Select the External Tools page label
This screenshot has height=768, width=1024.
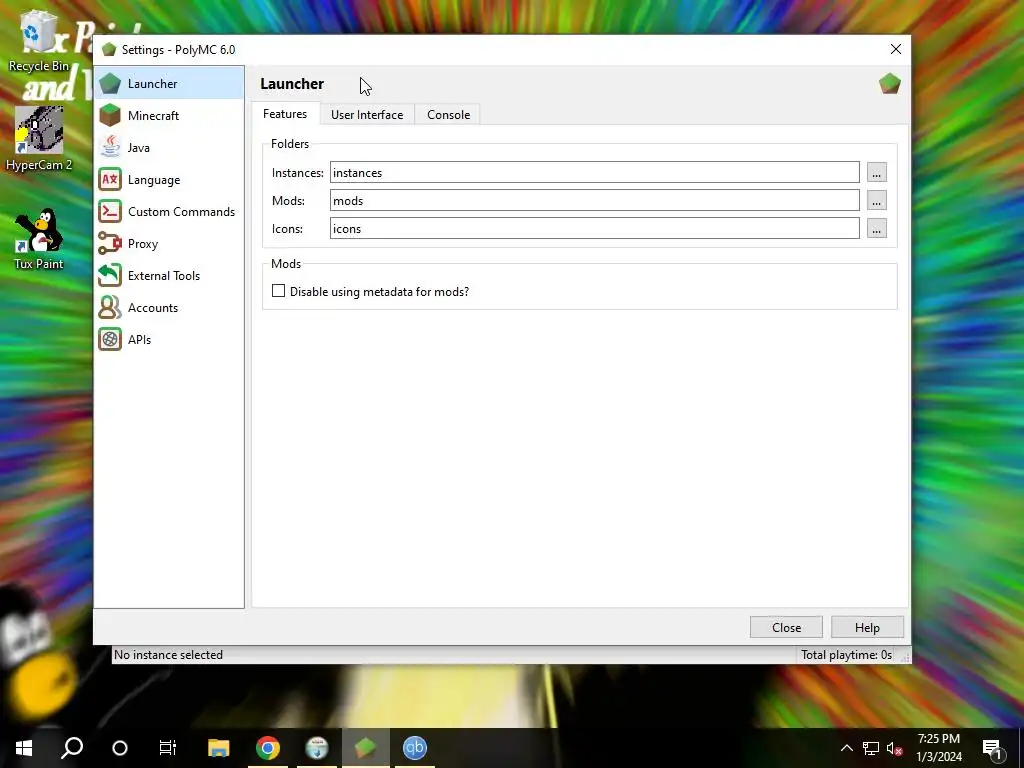point(164,276)
